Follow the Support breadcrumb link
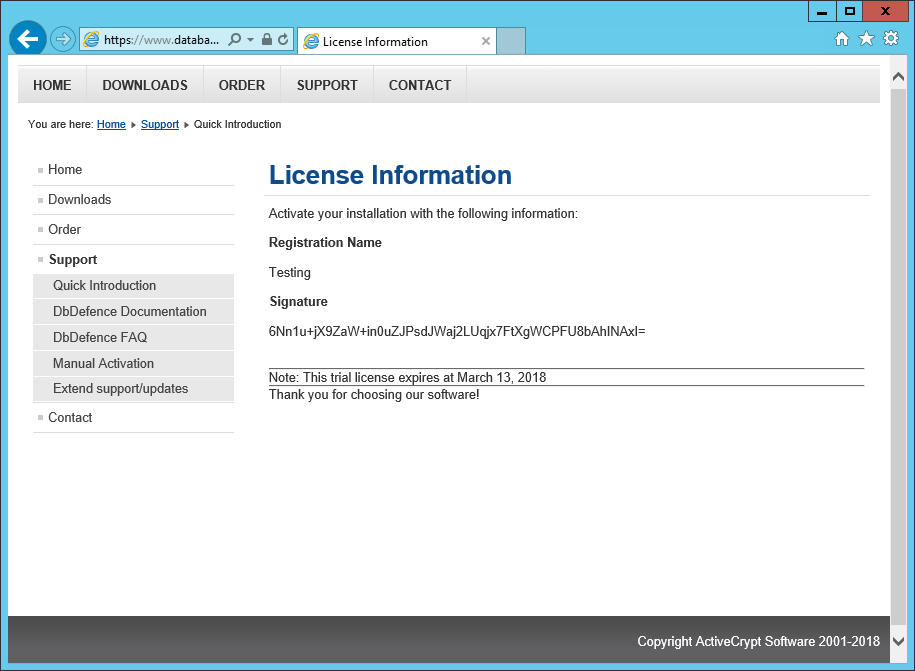Screen dimensions: 915x671 [x=160, y=125]
